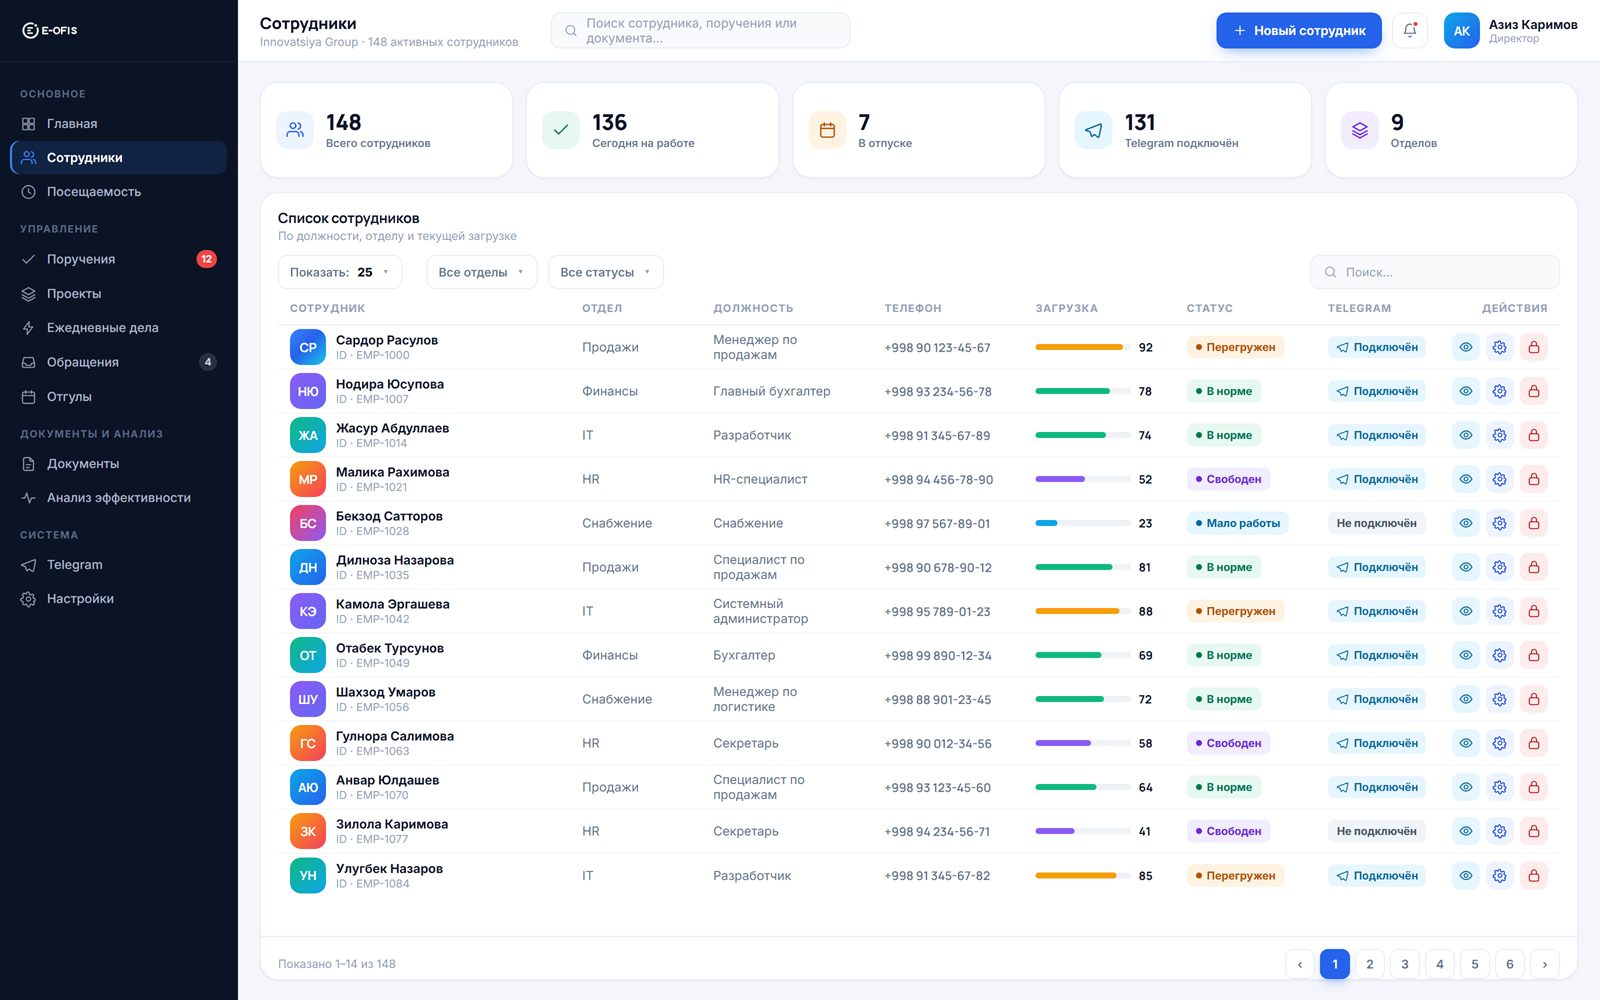This screenshot has height=1000, width=1600.
Task: Click the lock icon for Улугбек Назаров
Action: [x=1533, y=875]
